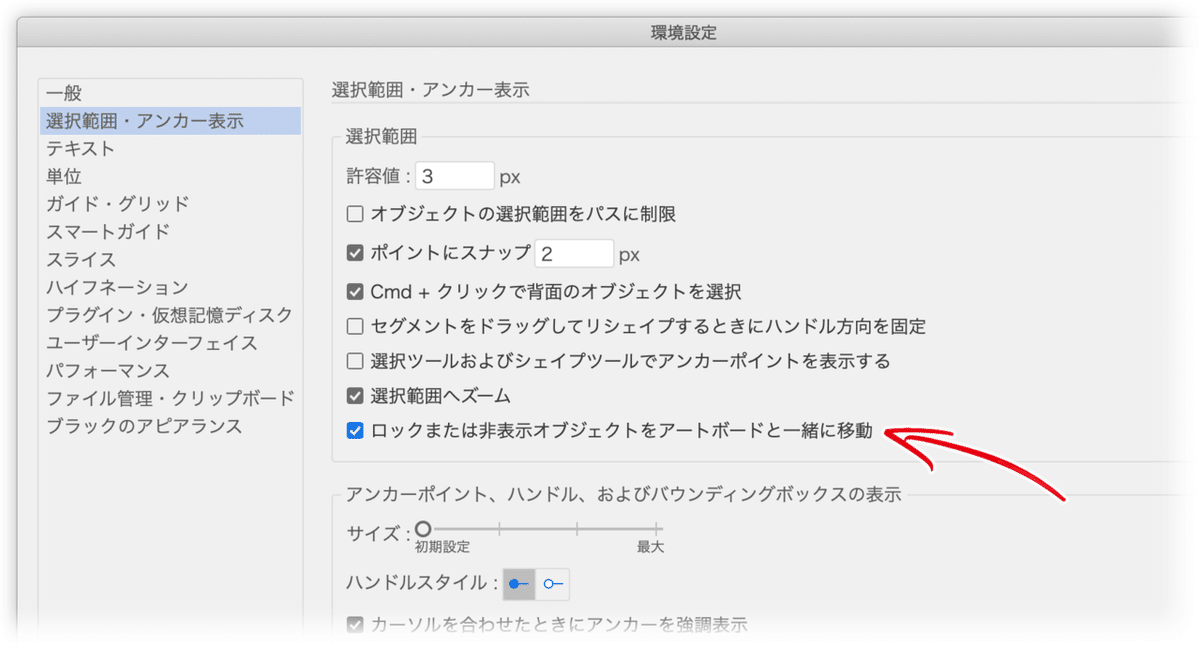
Task: Click the 最大 end of サイズ slider
Action: click(656, 528)
